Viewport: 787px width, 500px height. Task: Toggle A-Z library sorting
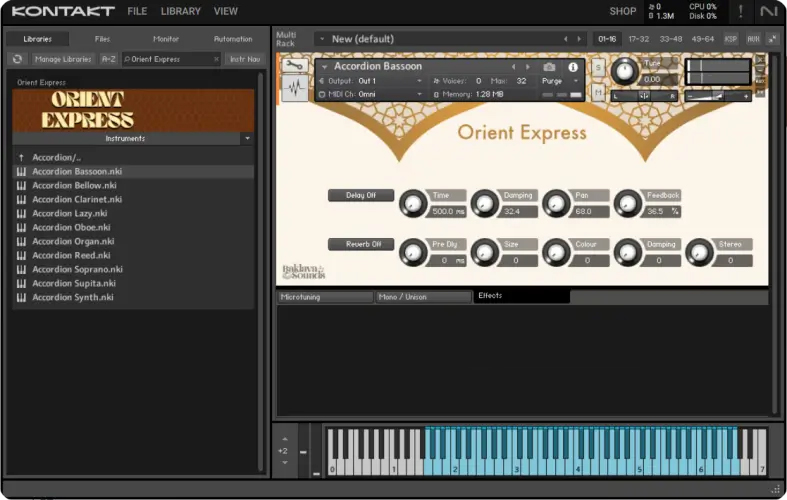108,59
